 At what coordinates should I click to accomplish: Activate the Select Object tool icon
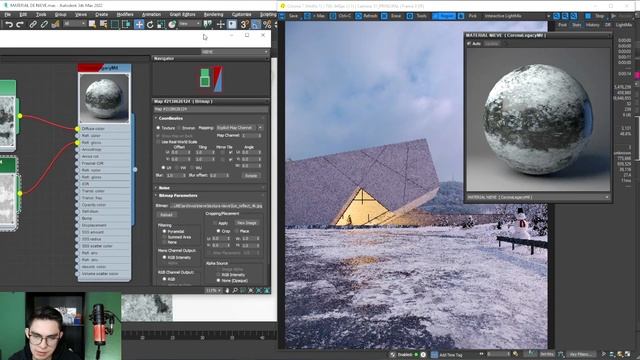pyautogui.click(x=93, y=24)
